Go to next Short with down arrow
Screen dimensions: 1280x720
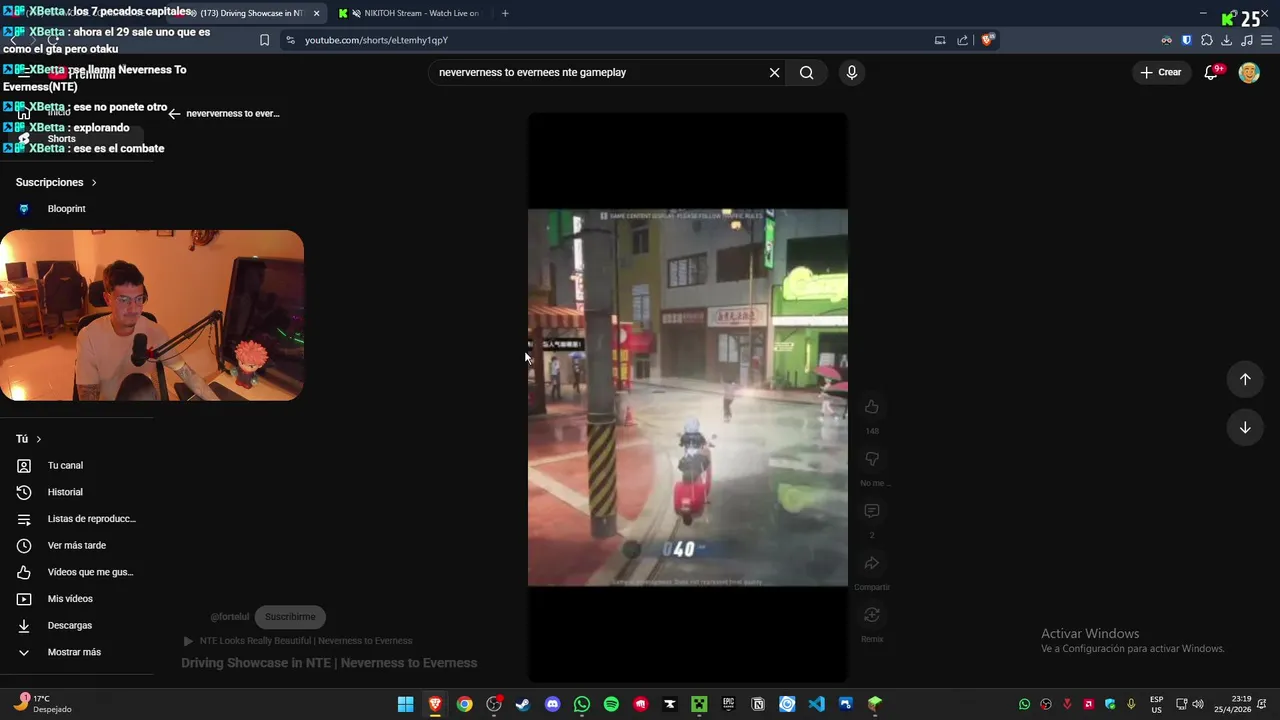pos(1245,427)
